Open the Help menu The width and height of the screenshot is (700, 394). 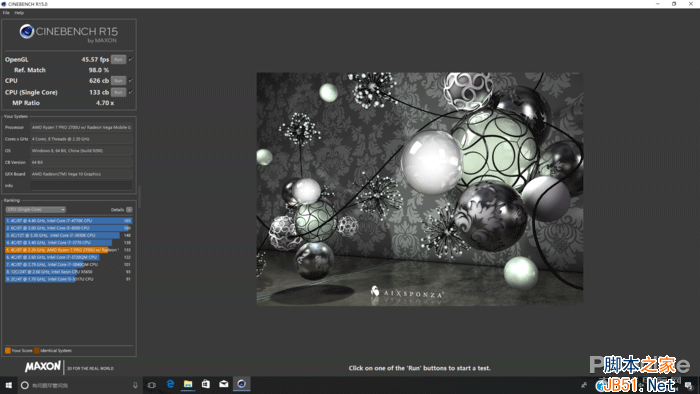pyautogui.click(x=19, y=13)
